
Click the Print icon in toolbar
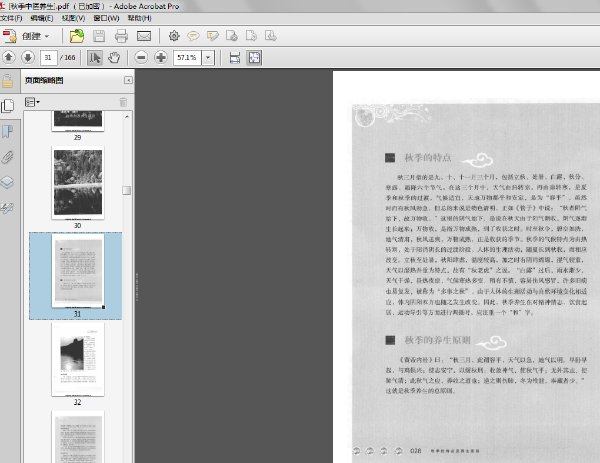tap(120, 36)
